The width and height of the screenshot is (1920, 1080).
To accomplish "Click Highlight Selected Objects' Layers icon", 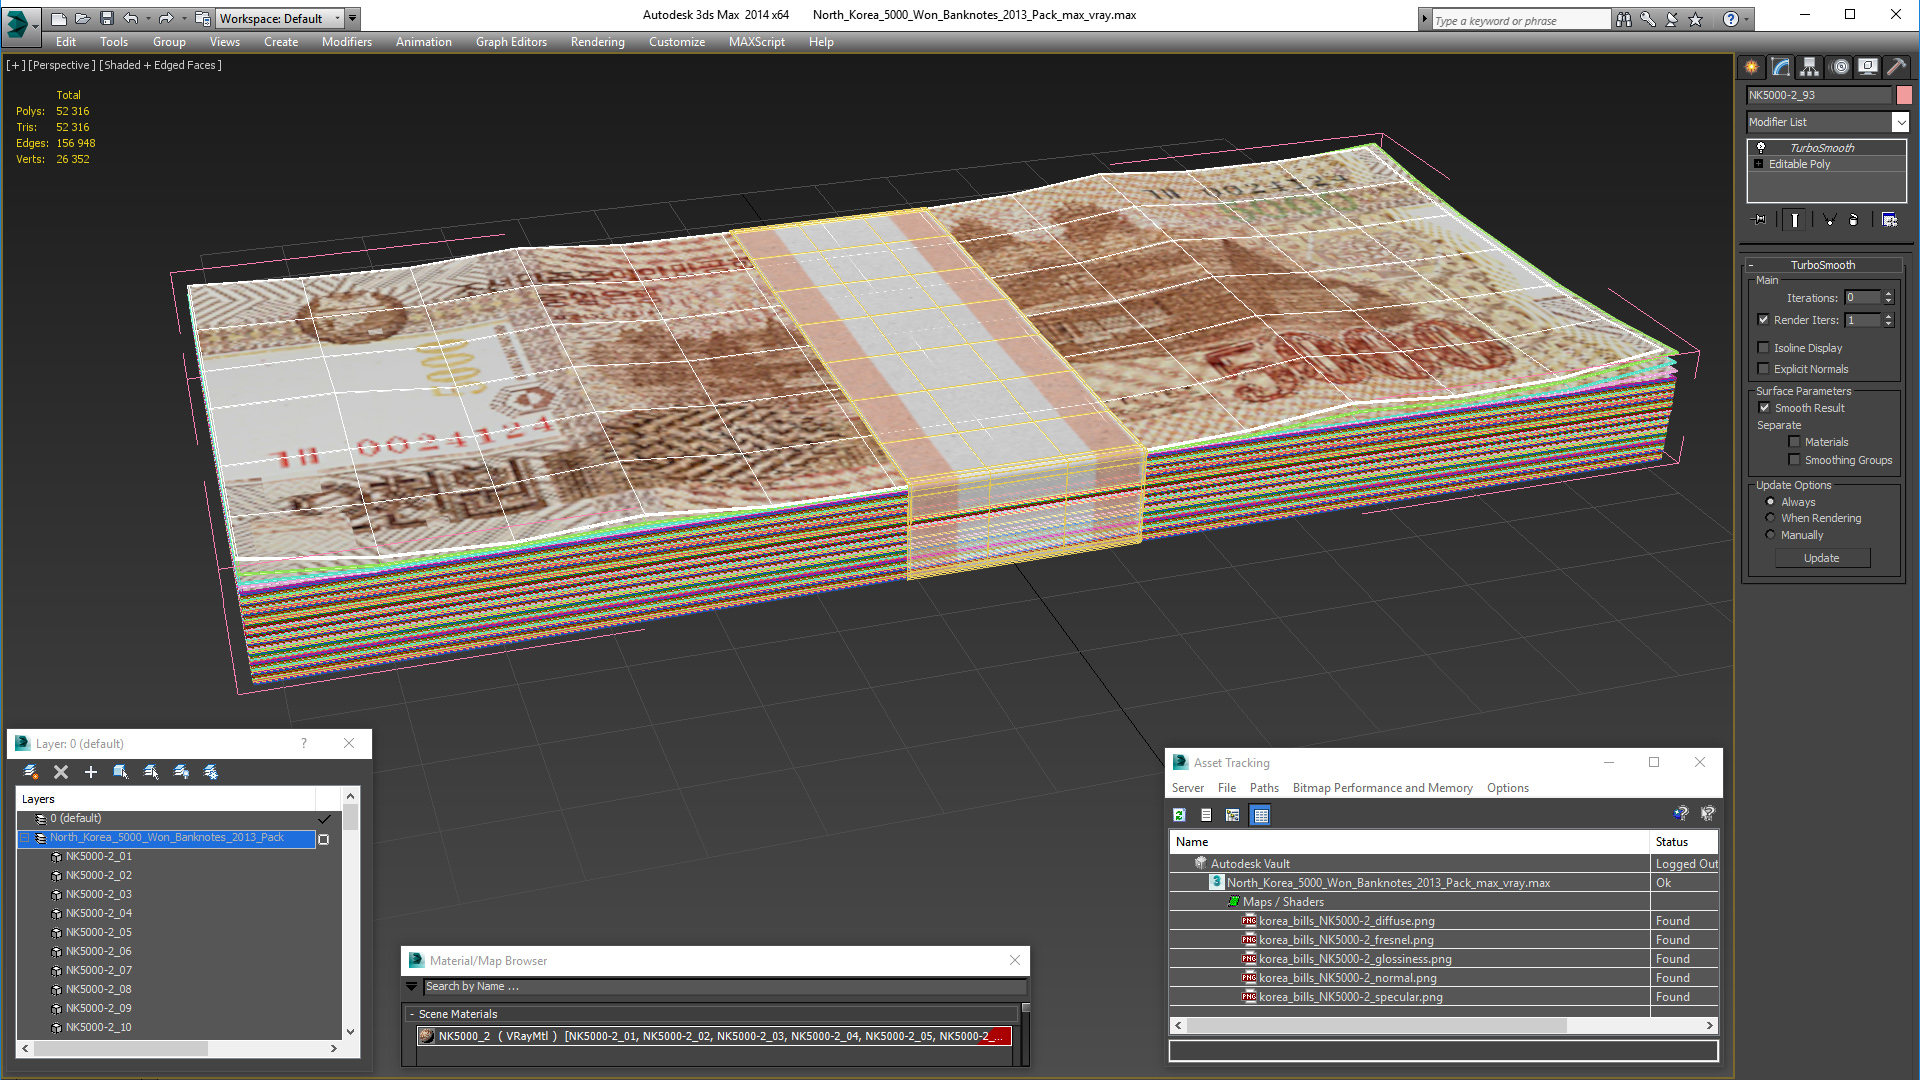I will 151,772.
